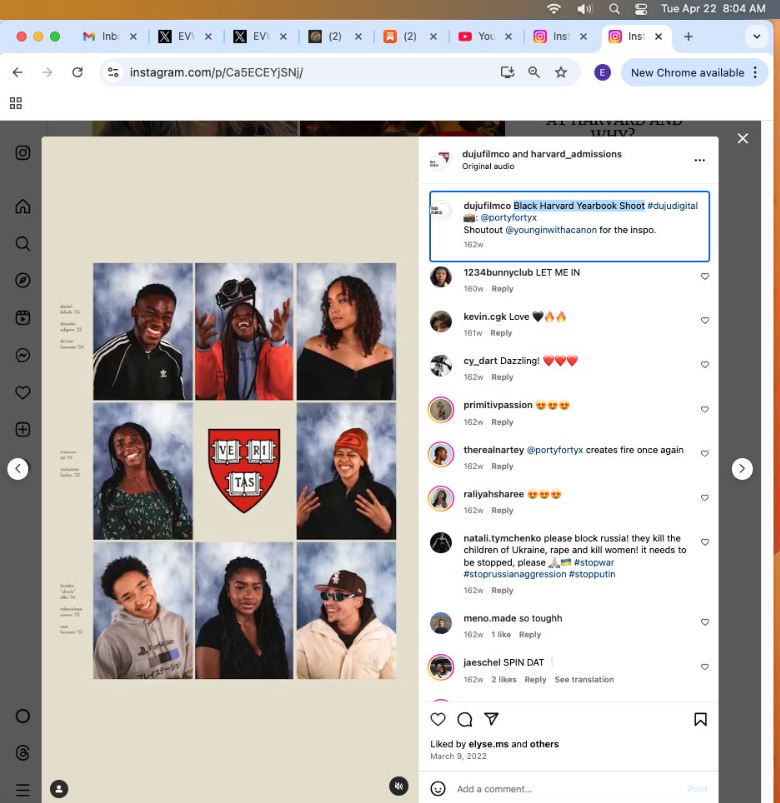Open harvard_admissions profile in header
Image resolution: width=780 pixels, height=803 pixels.
[x=576, y=154]
